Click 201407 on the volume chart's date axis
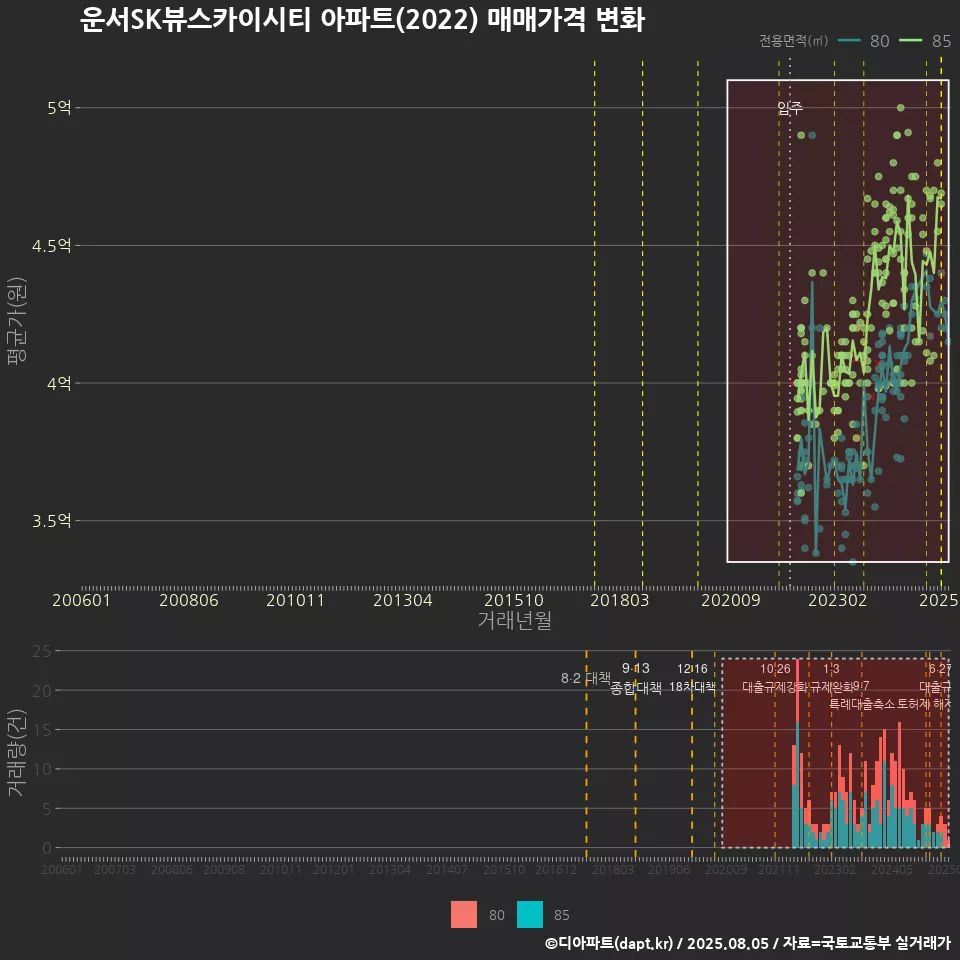This screenshot has height=960, width=960. tap(447, 869)
